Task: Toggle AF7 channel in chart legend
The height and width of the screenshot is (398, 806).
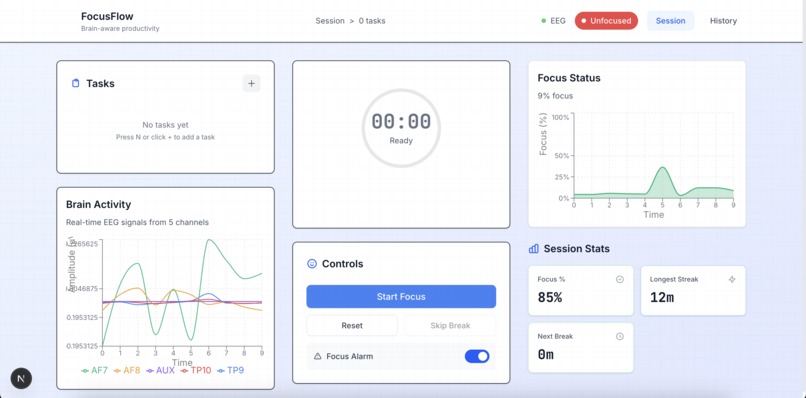Action: (95, 370)
